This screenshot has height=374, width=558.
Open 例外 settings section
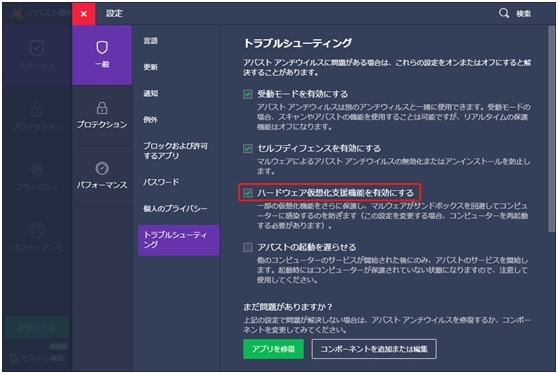pyautogui.click(x=150, y=120)
